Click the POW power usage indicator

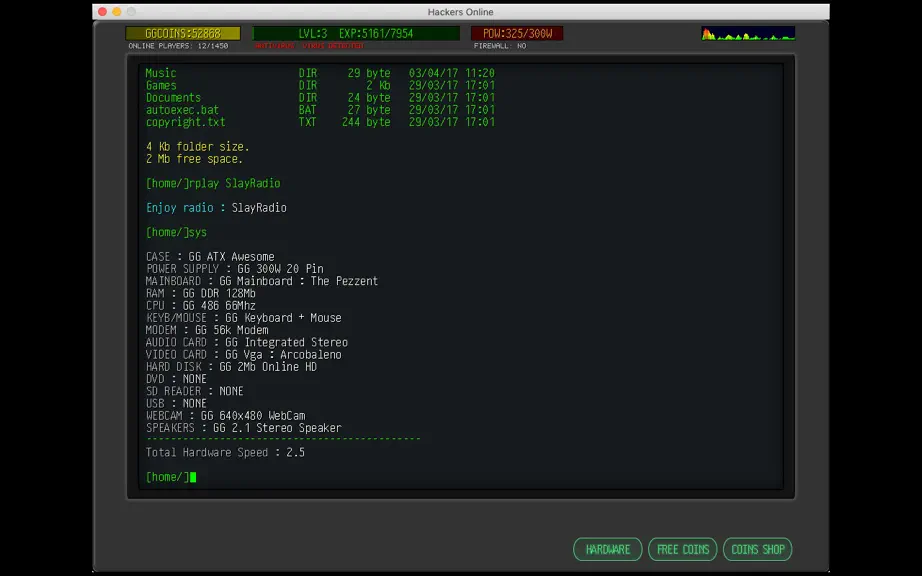[517, 34]
